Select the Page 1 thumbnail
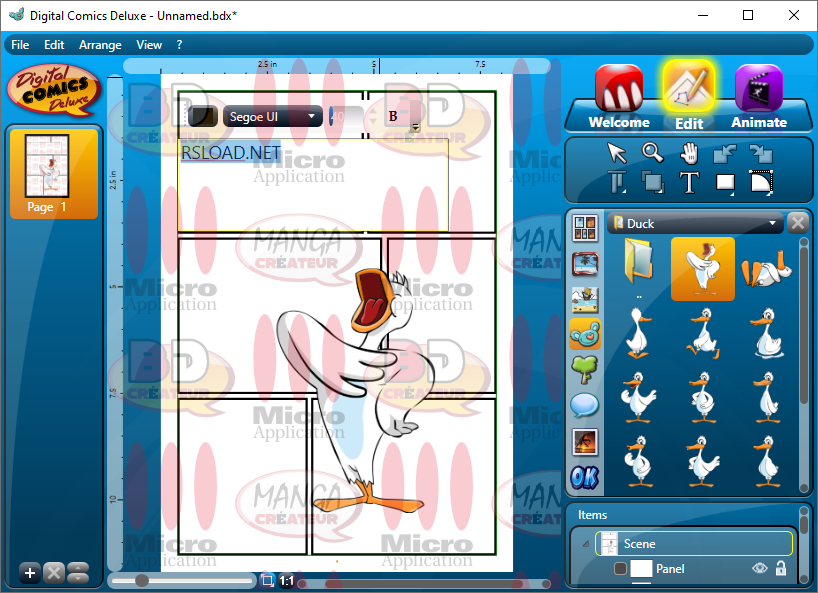Image resolution: width=818 pixels, height=593 pixels. 54,173
